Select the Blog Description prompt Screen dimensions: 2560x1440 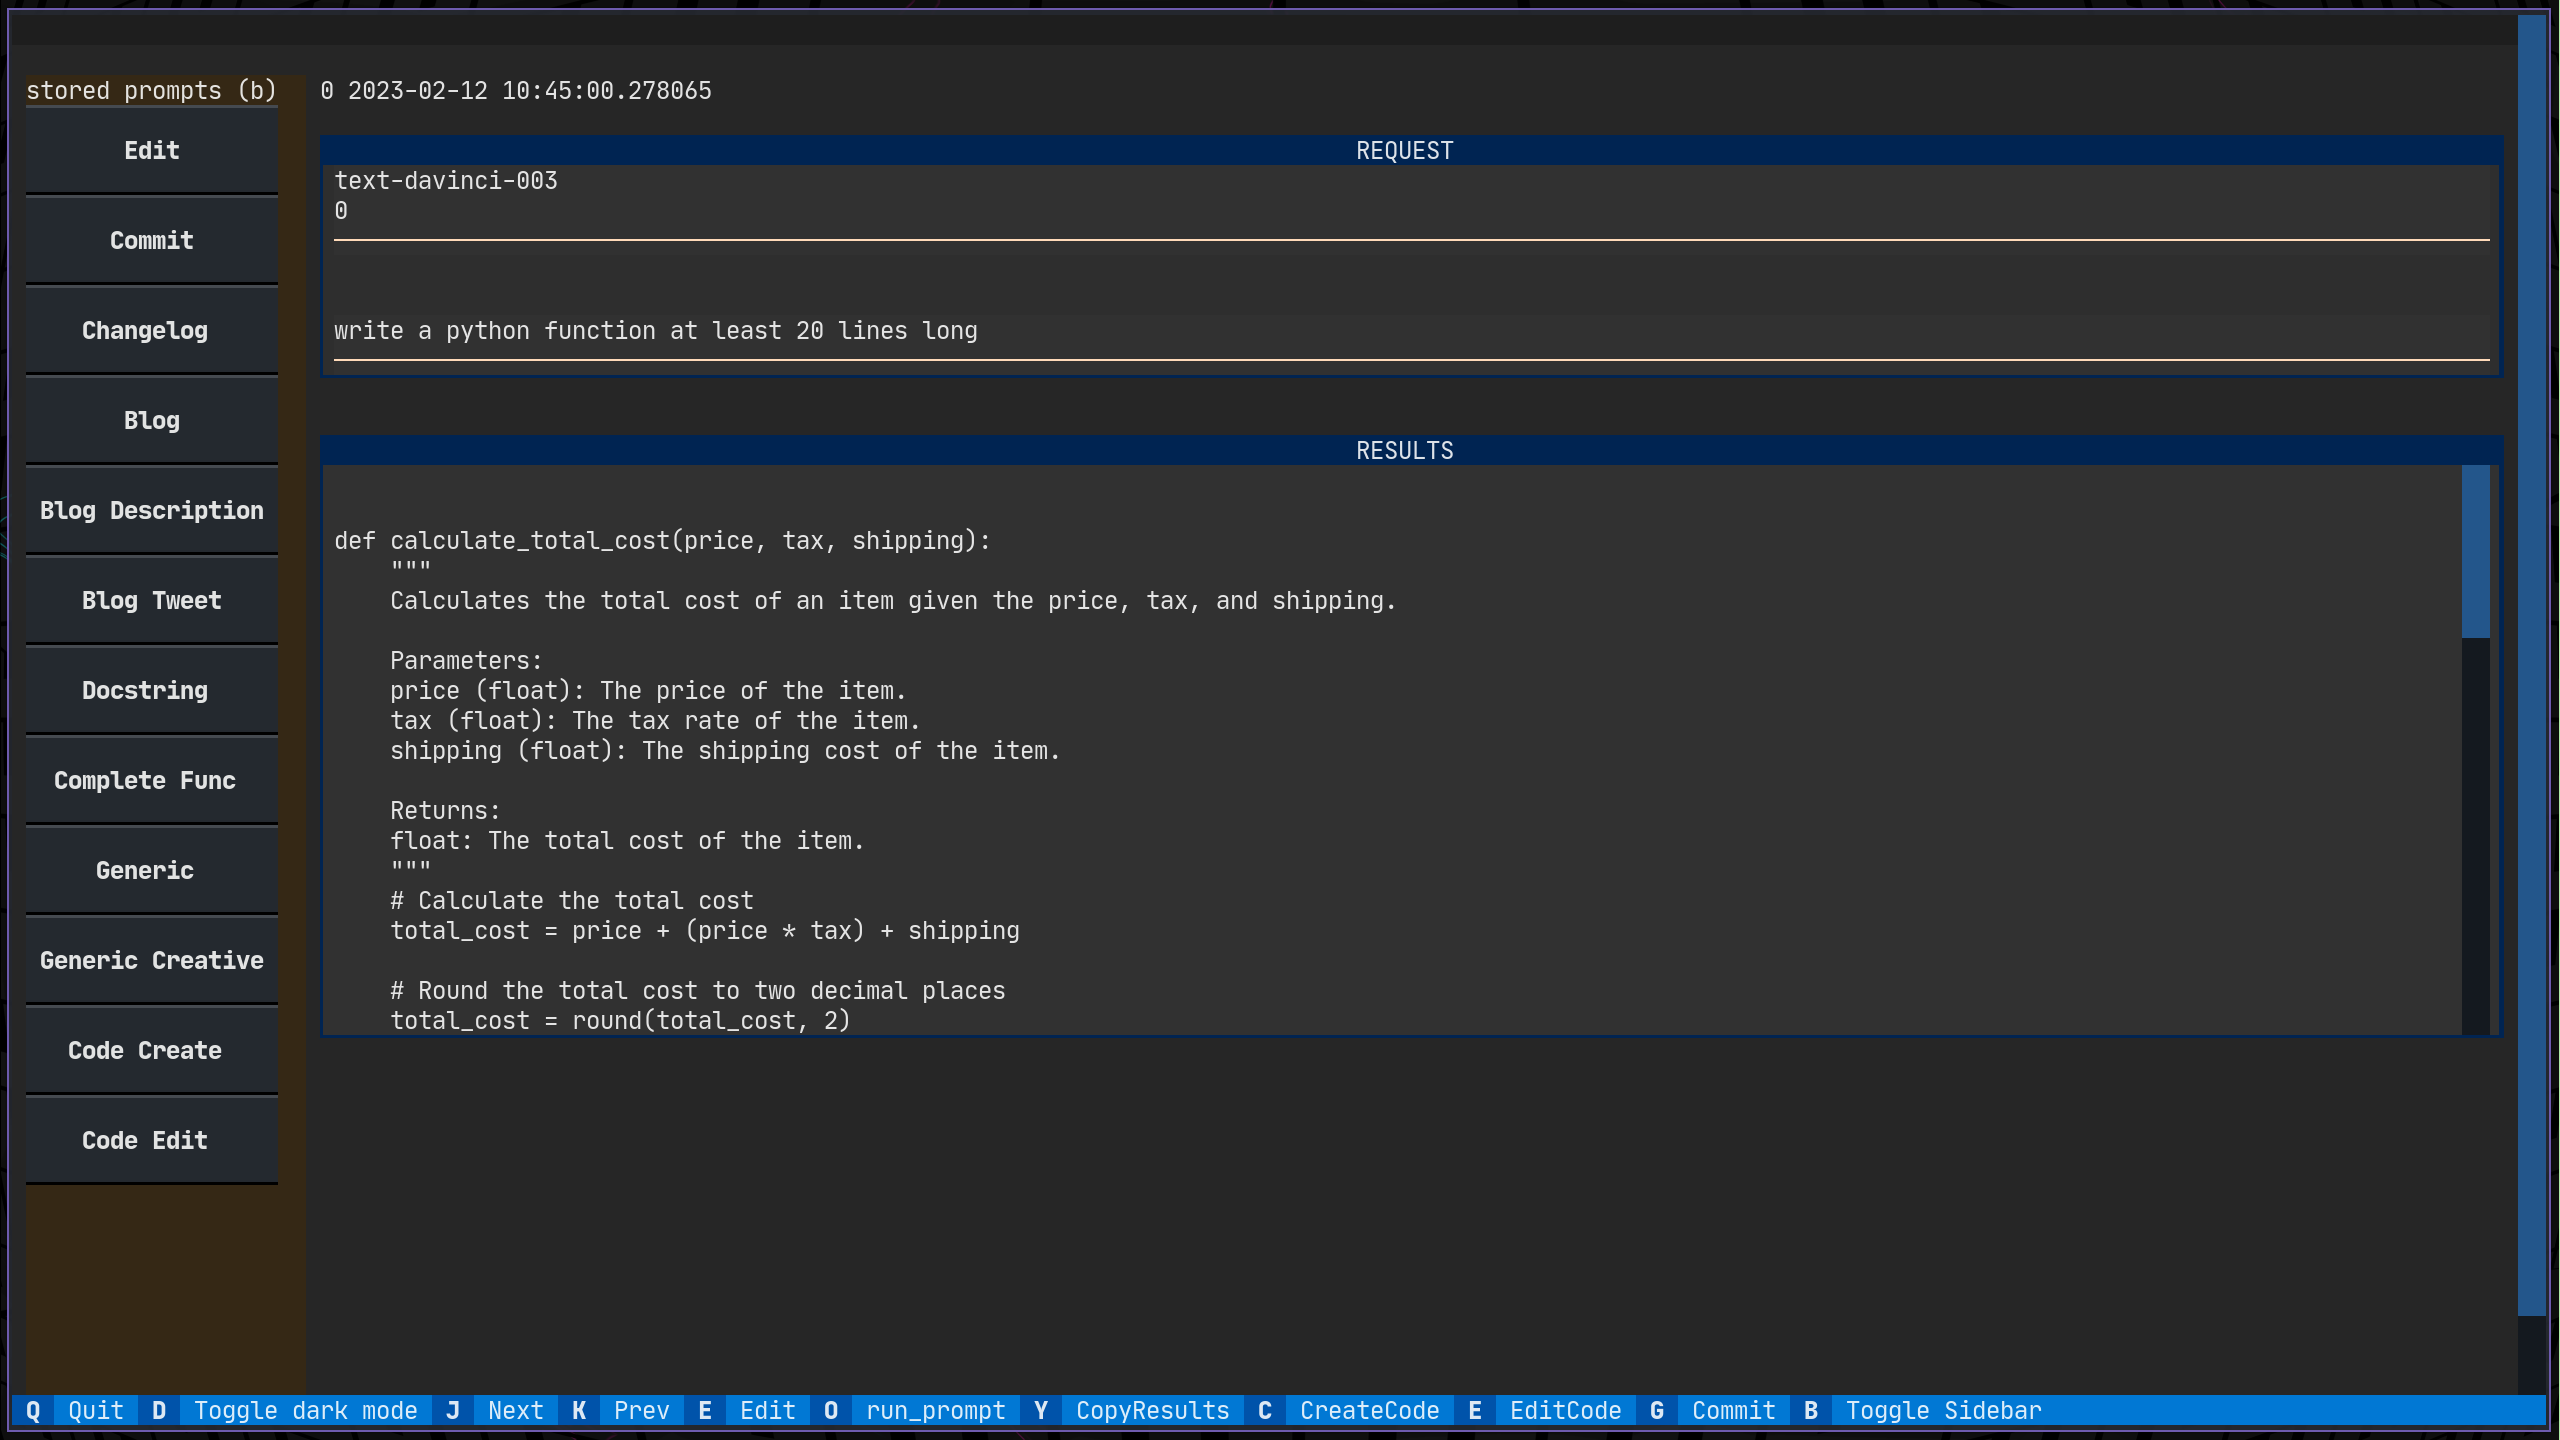coord(151,510)
